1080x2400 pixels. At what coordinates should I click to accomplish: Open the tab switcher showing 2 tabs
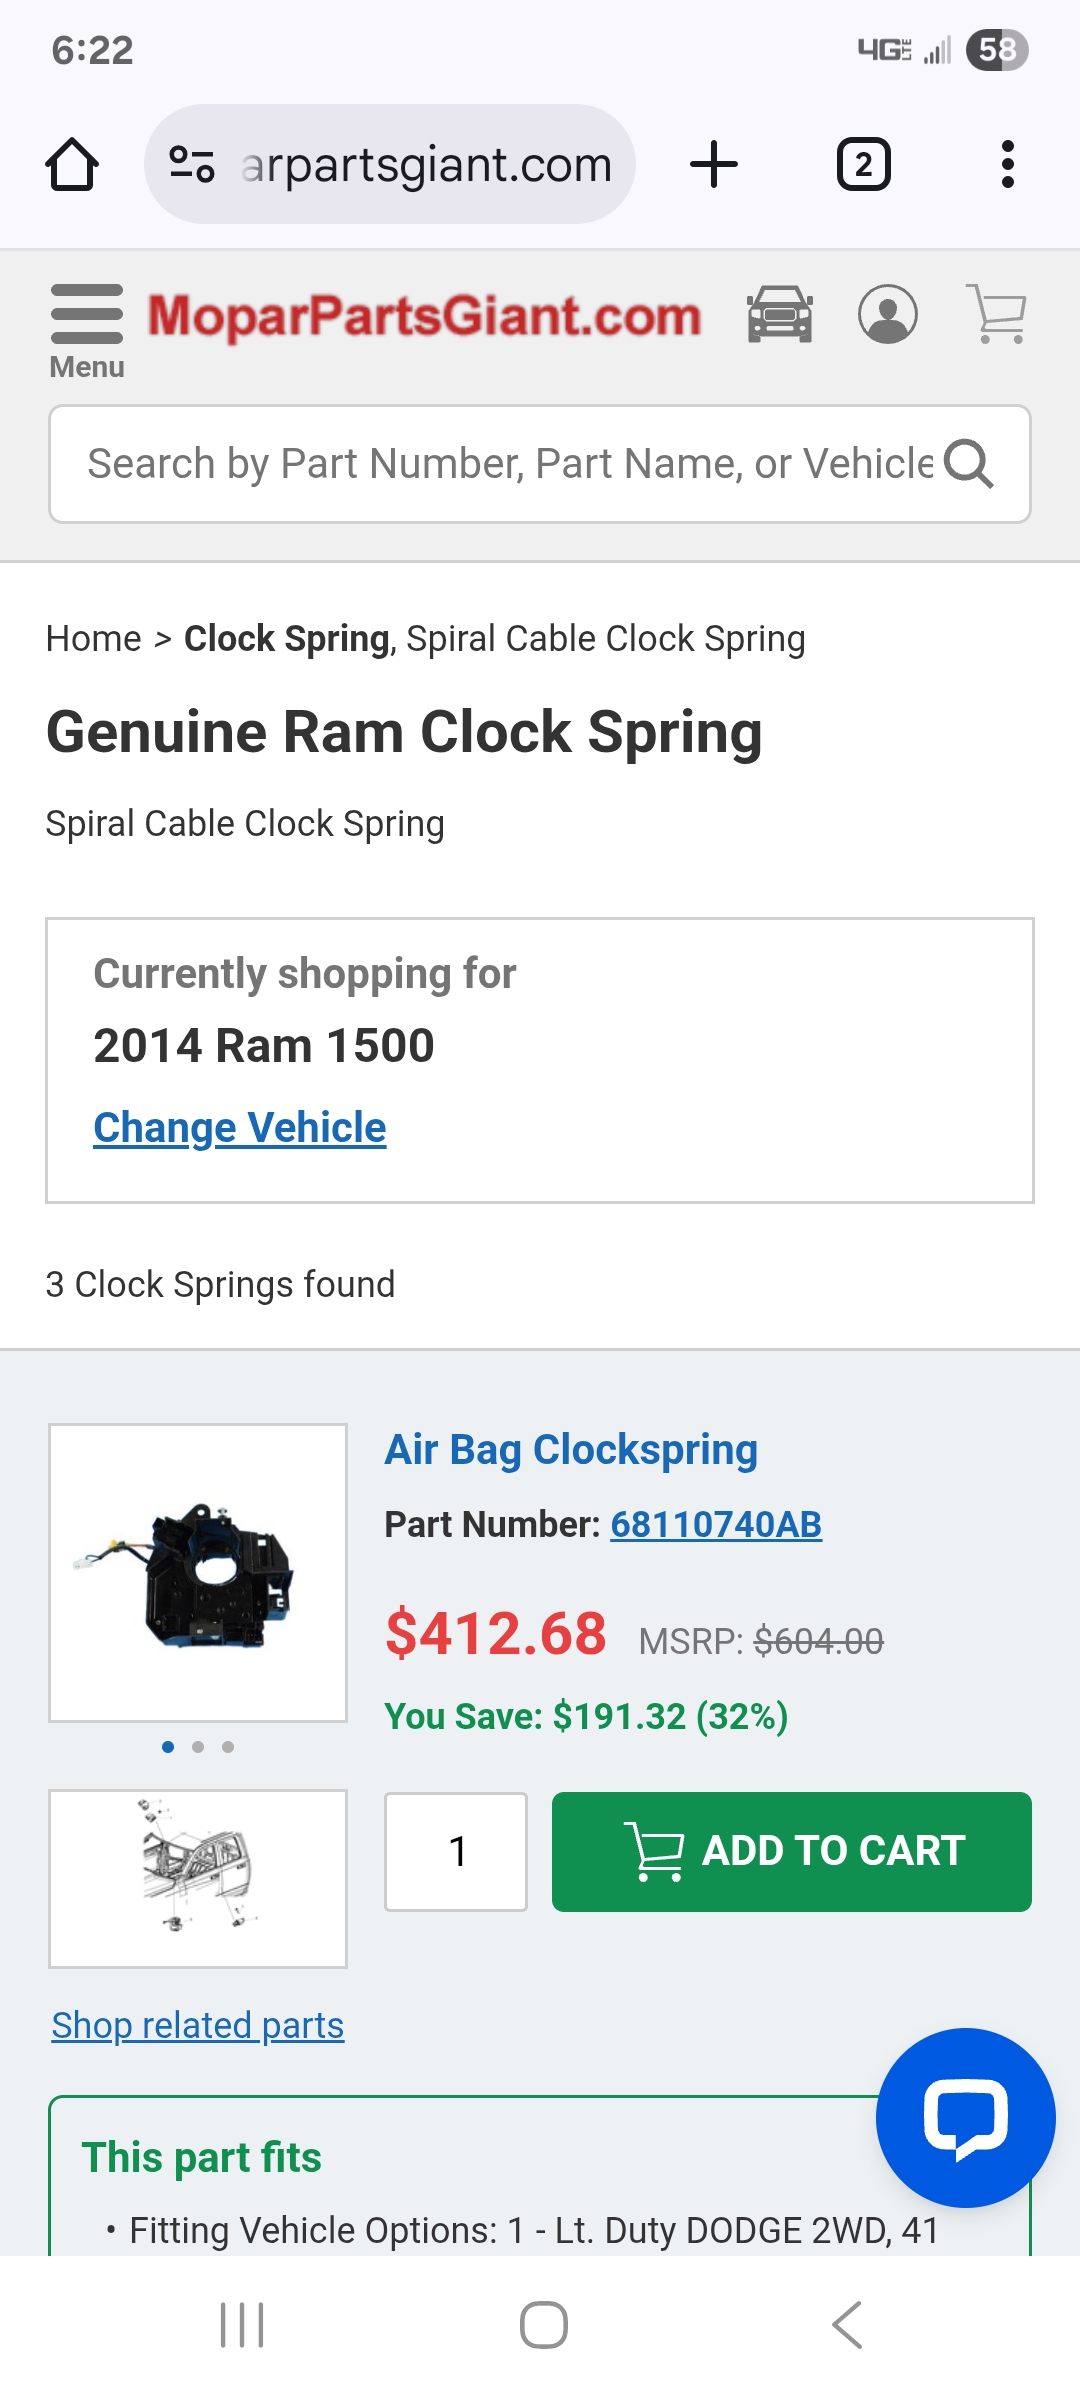tap(862, 163)
